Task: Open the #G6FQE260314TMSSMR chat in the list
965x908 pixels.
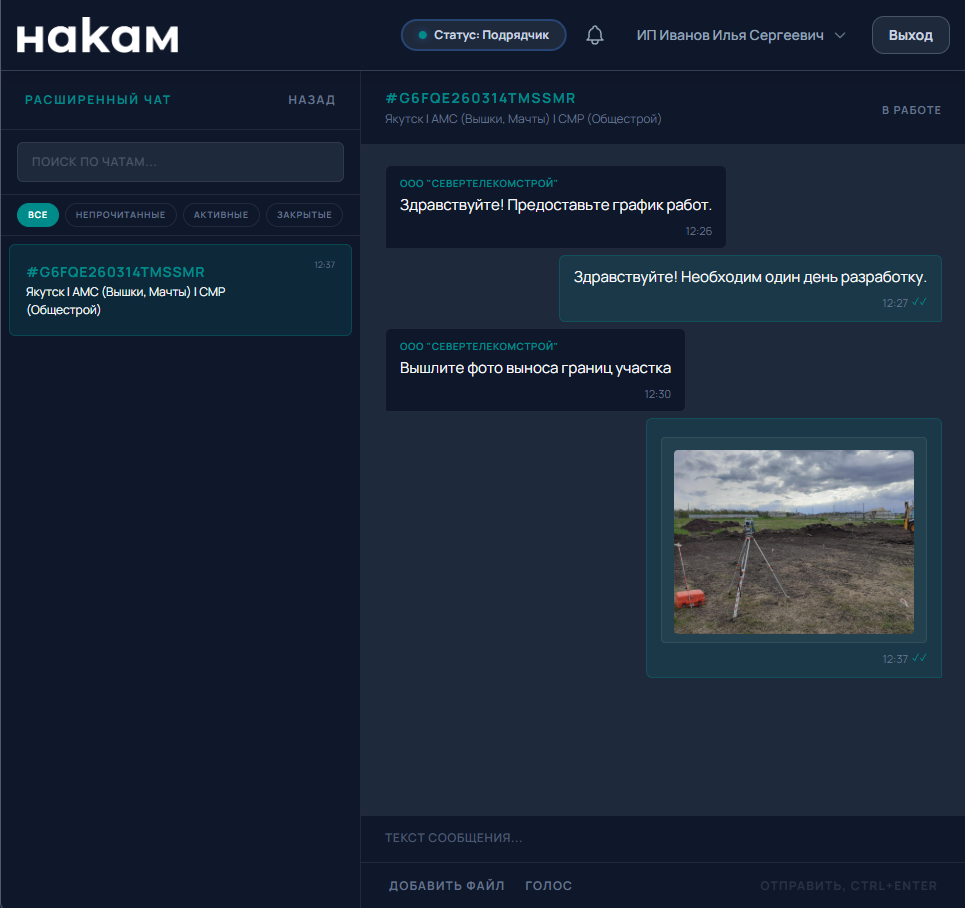Action: tap(180, 290)
